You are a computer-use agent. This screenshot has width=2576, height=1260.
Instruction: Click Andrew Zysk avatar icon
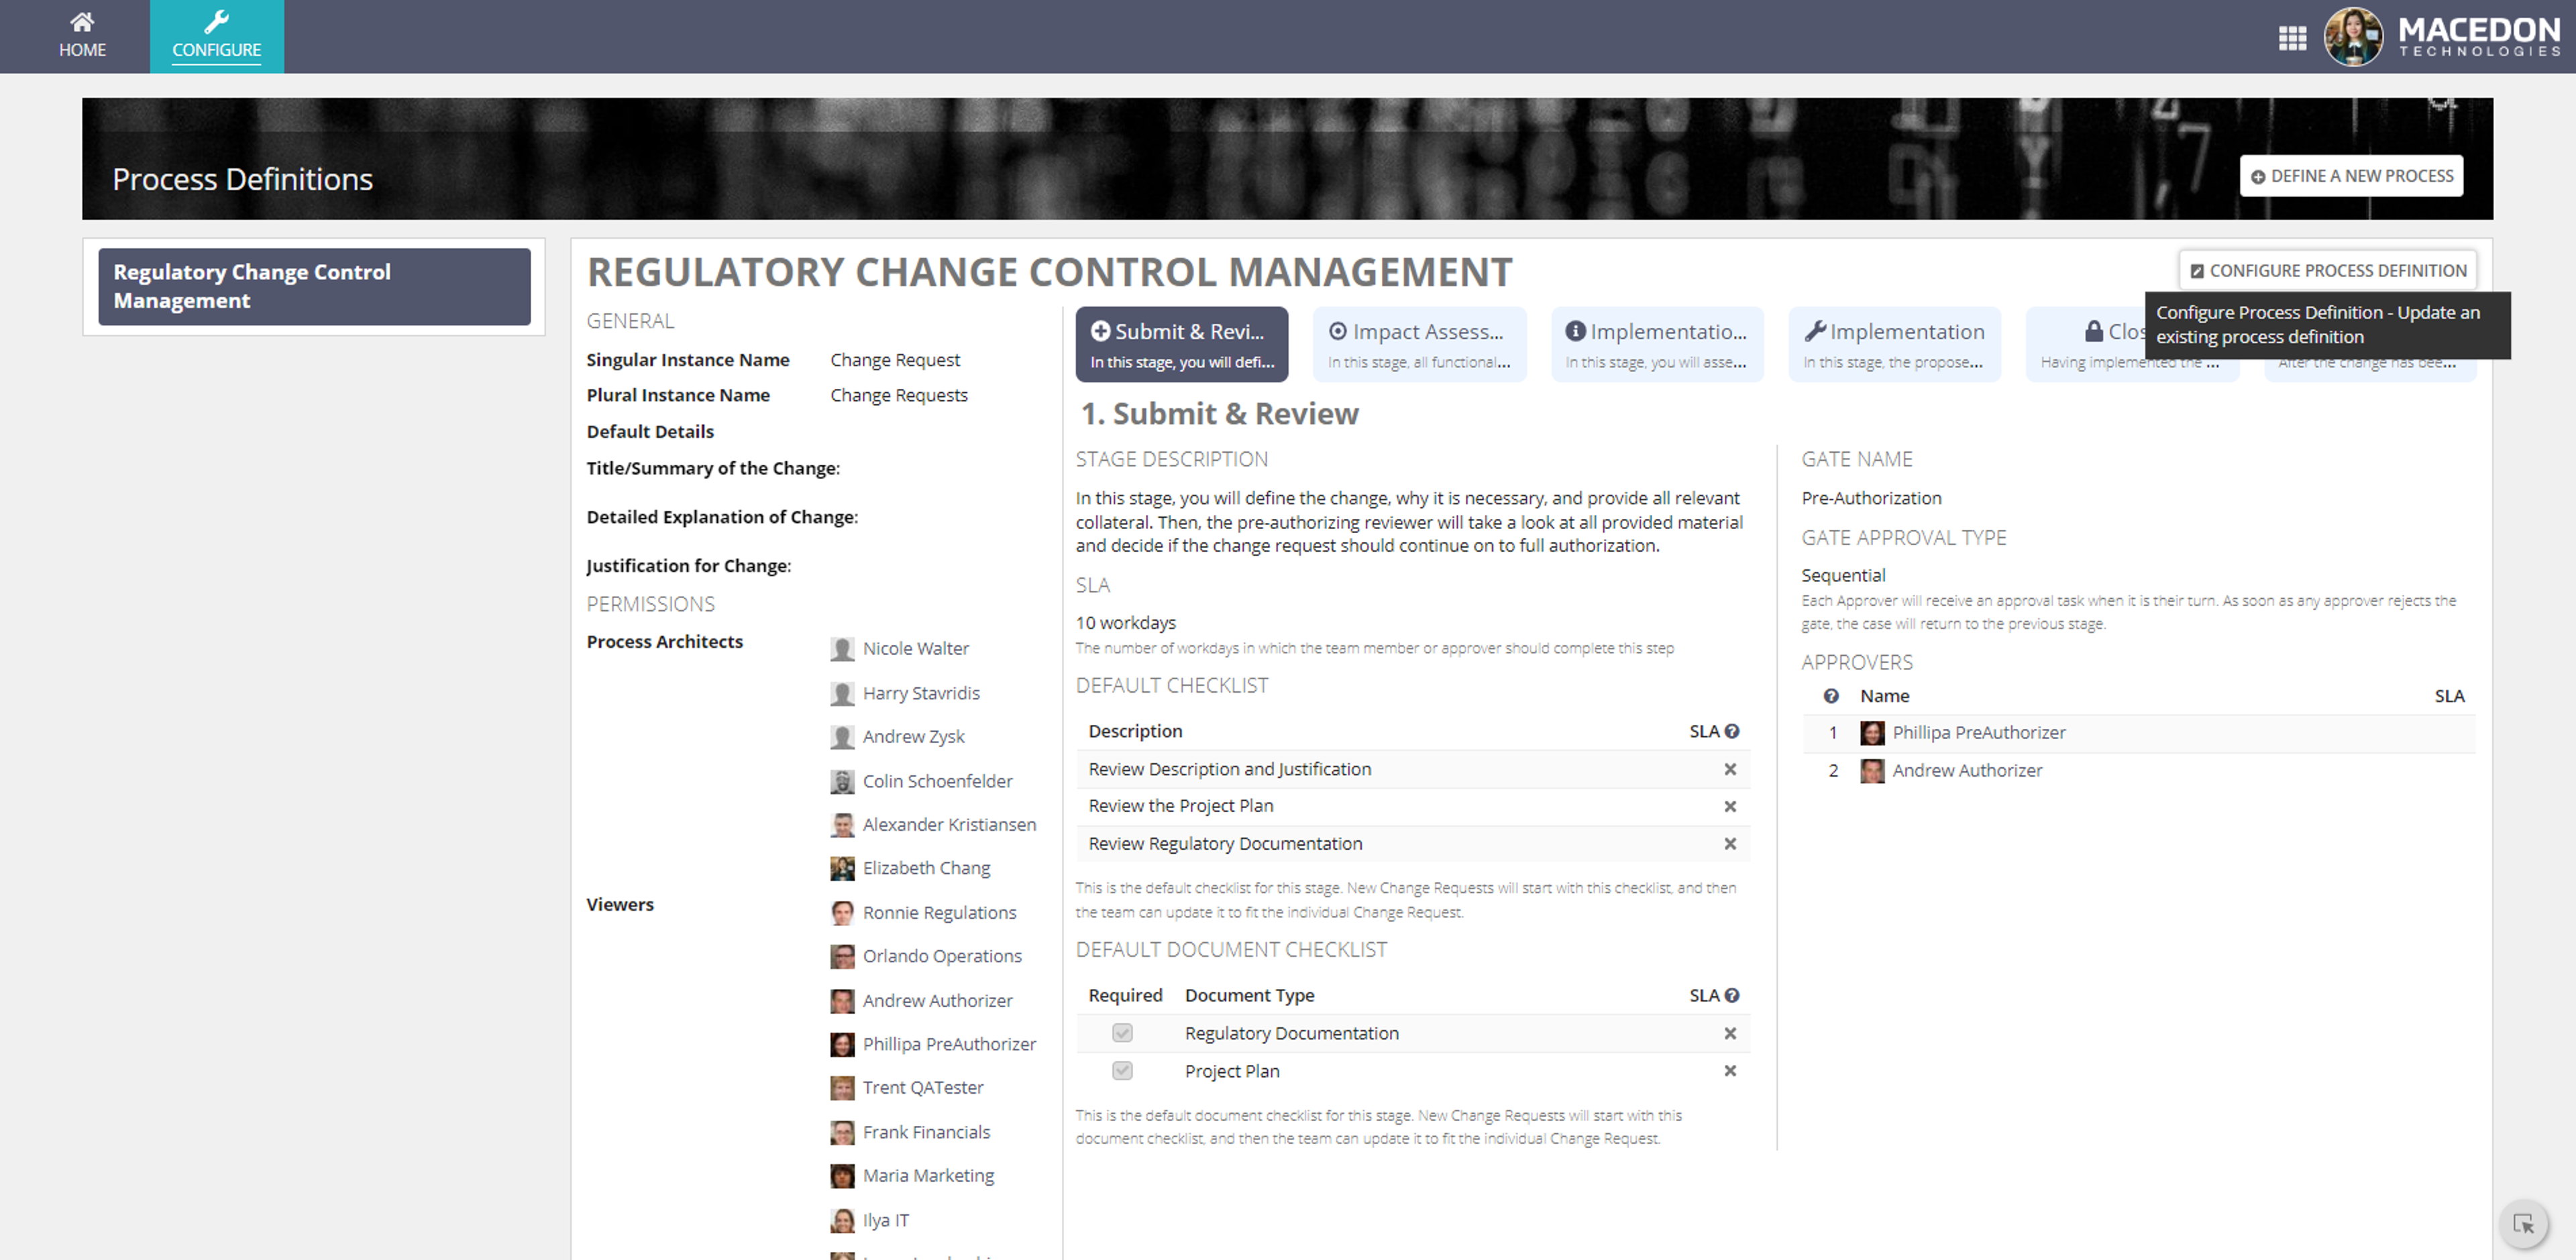[x=842, y=737]
